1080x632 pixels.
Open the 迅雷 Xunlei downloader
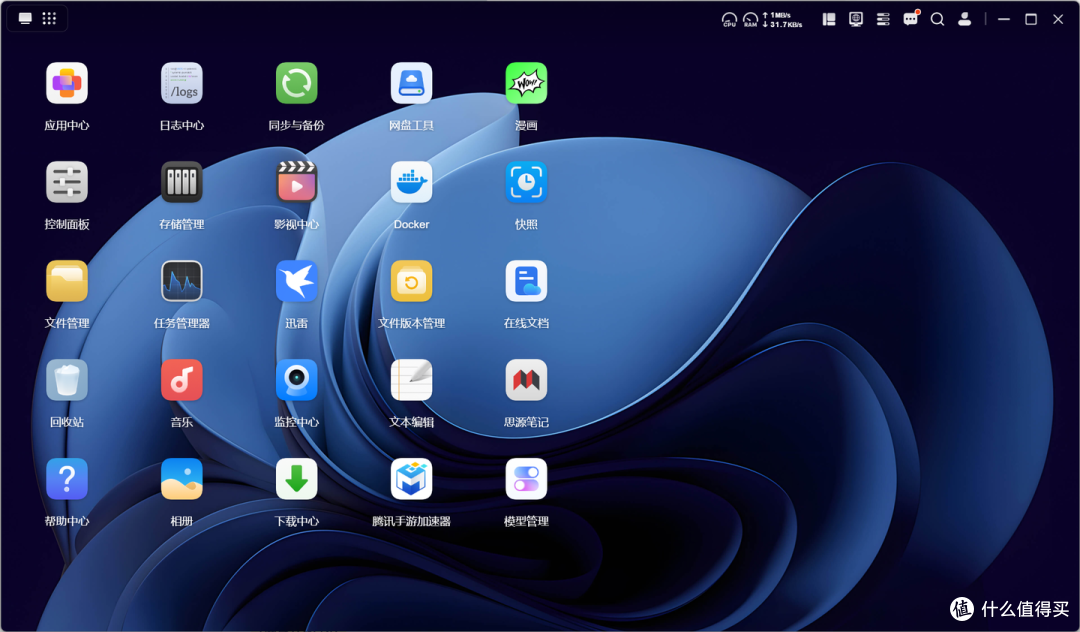tap(297, 281)
